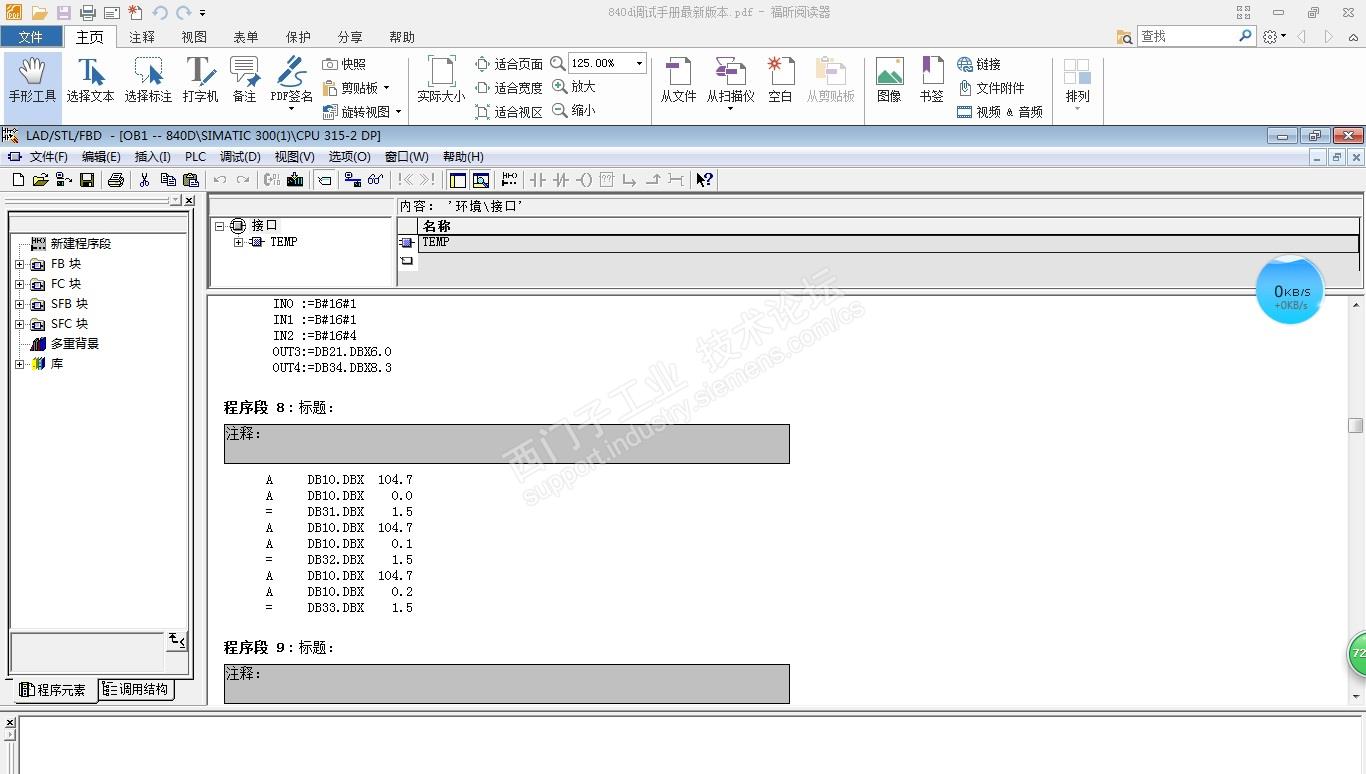
Task: Insert an Image annotation (图像)
Action: click(x=889, y=80)
